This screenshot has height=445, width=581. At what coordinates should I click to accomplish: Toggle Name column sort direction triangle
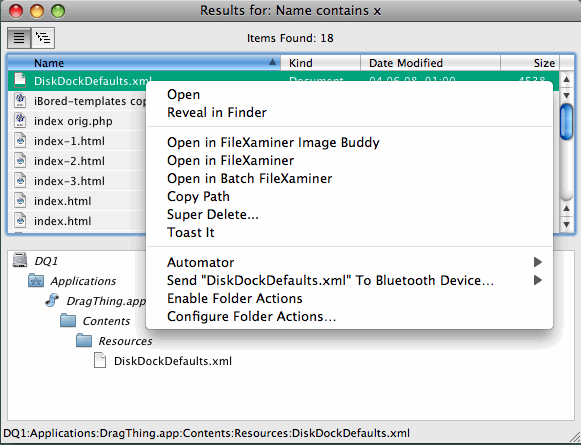[272, 62]
